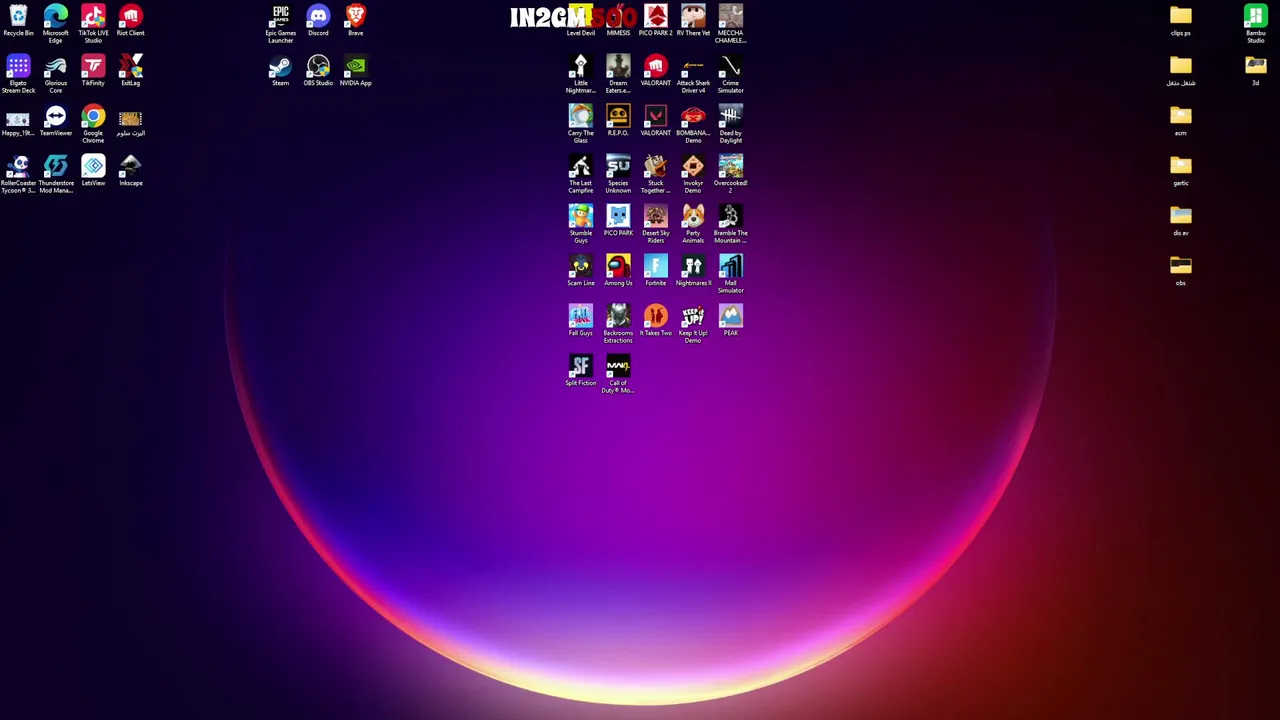Select the Bambu Studio desktop icon

click(x=1256, y=16)
